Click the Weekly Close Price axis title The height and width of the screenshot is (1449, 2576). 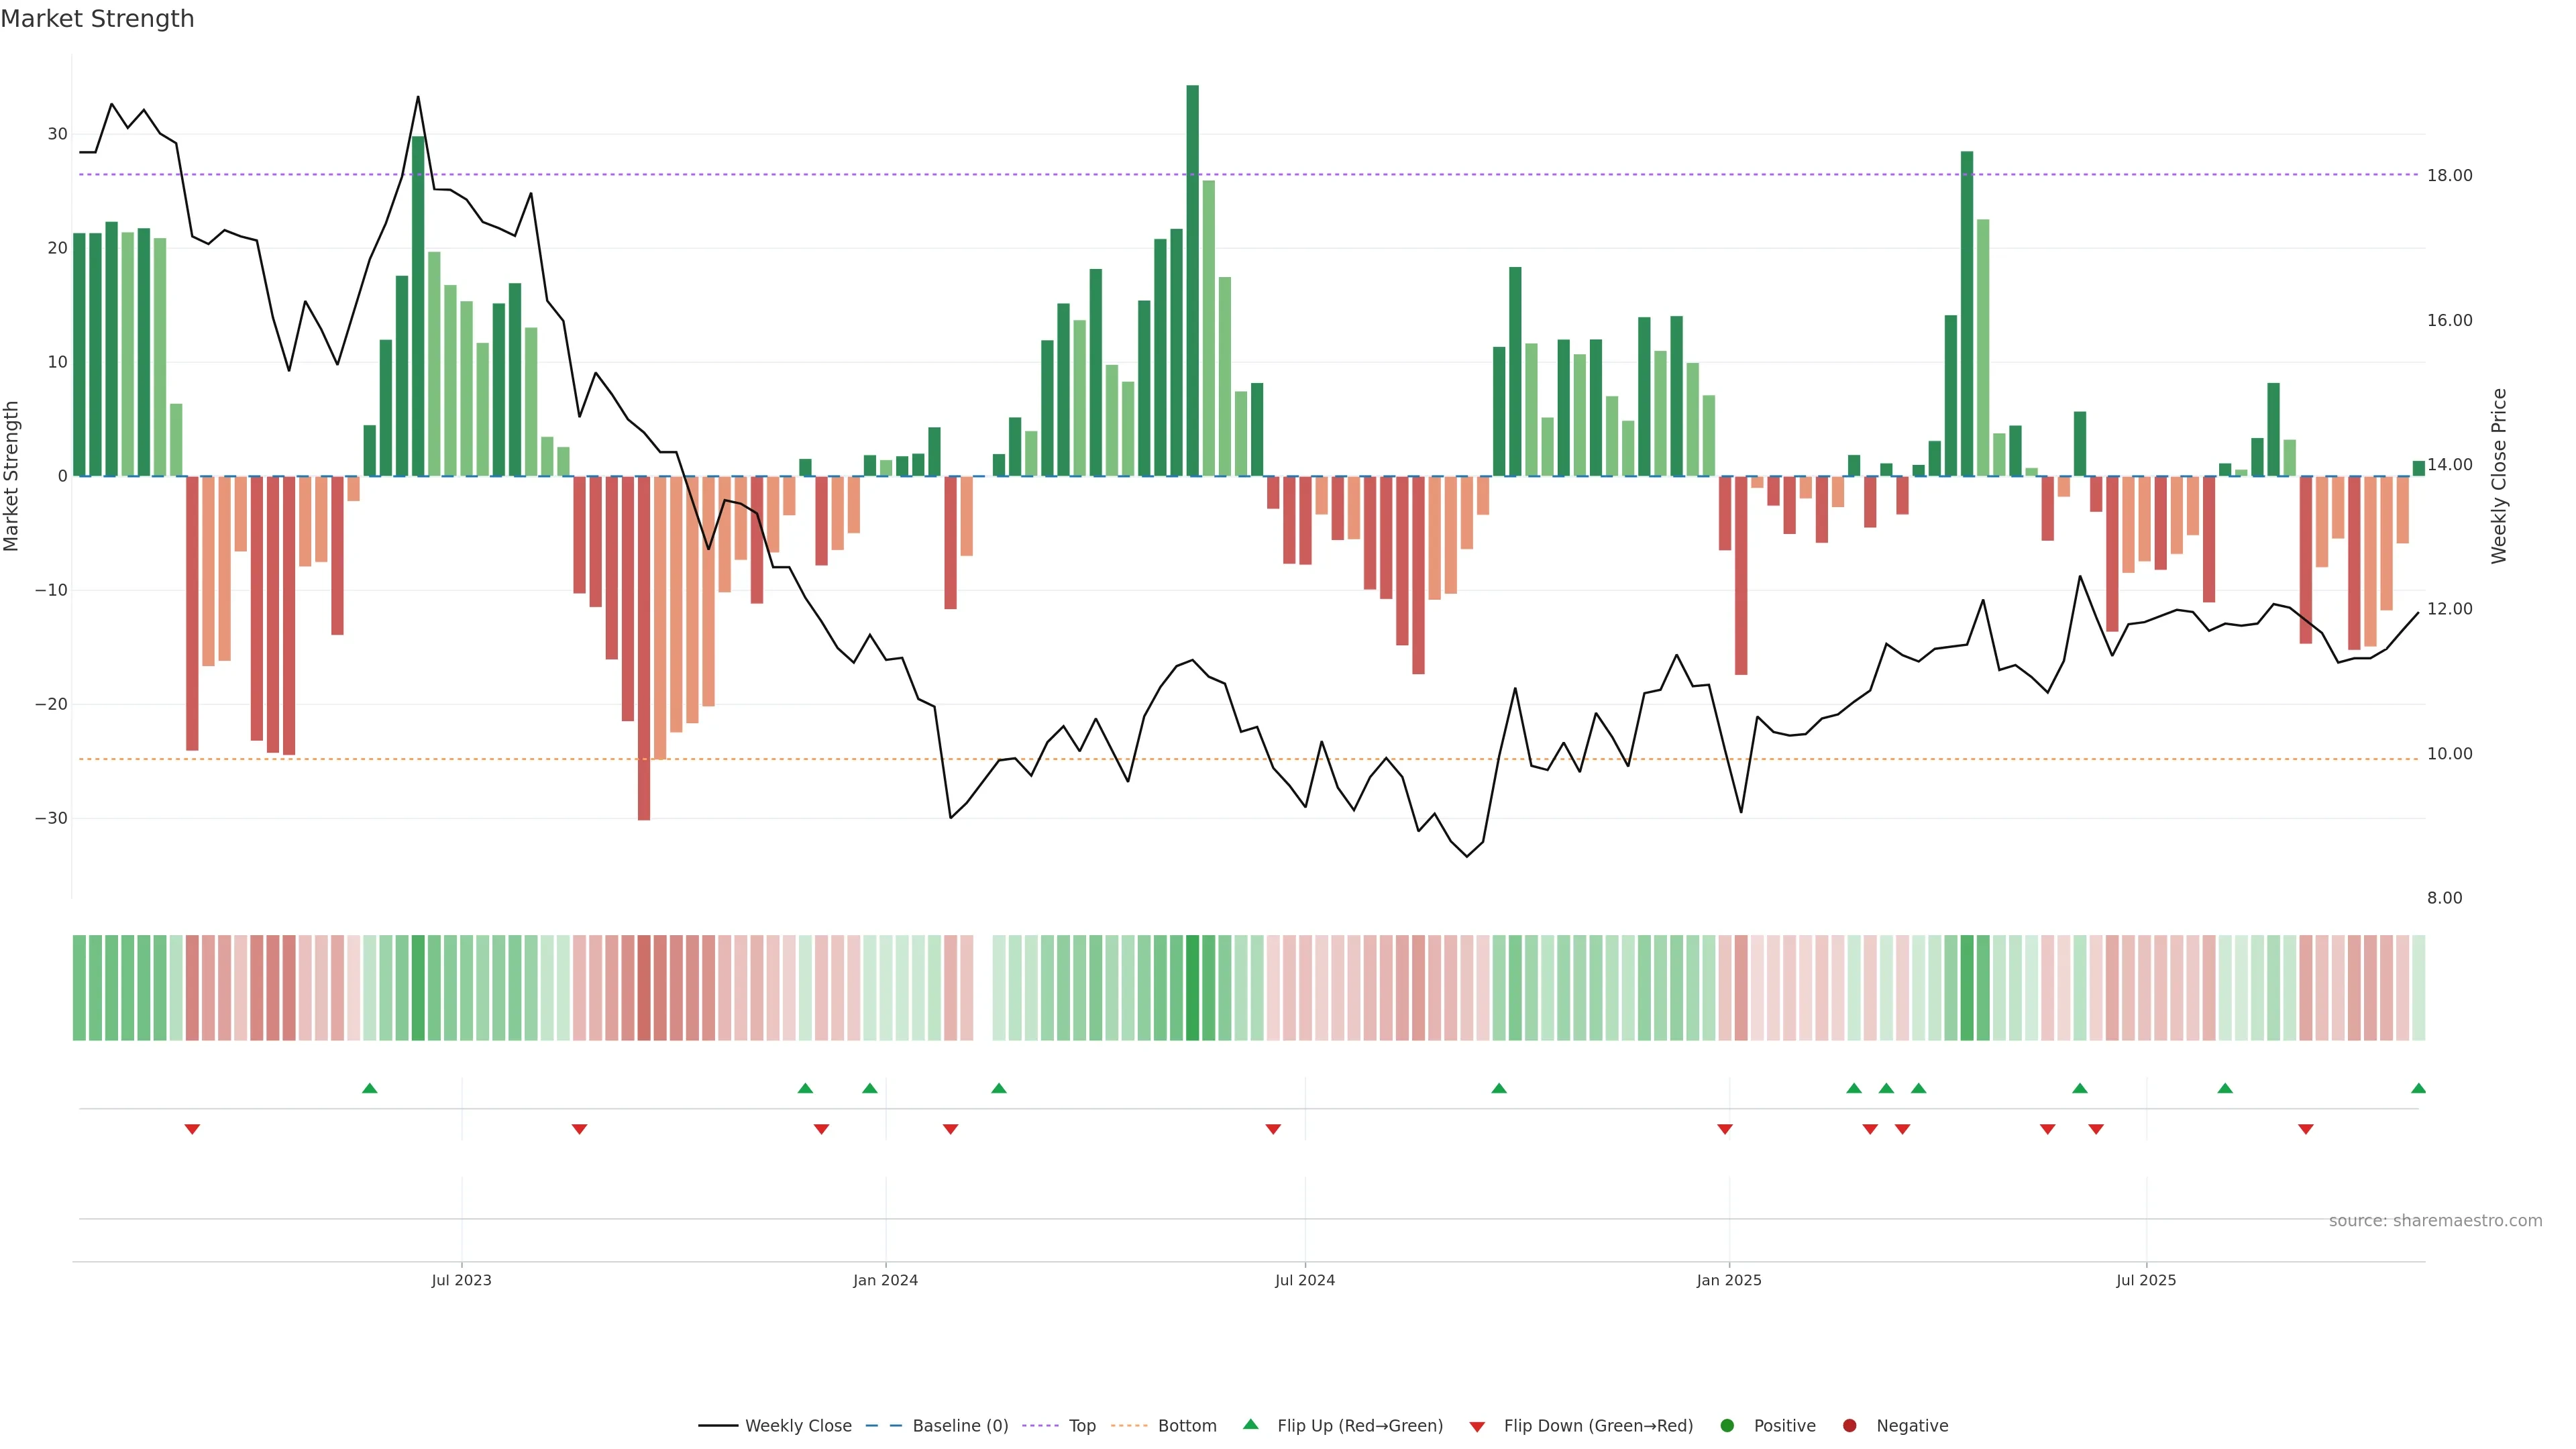pyautogui.click(x=2499, y=476)
